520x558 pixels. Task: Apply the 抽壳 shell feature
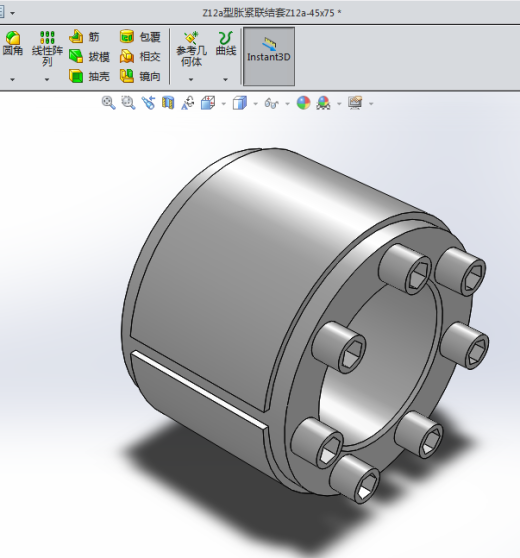pyautogui.click(x=89, y=76)
